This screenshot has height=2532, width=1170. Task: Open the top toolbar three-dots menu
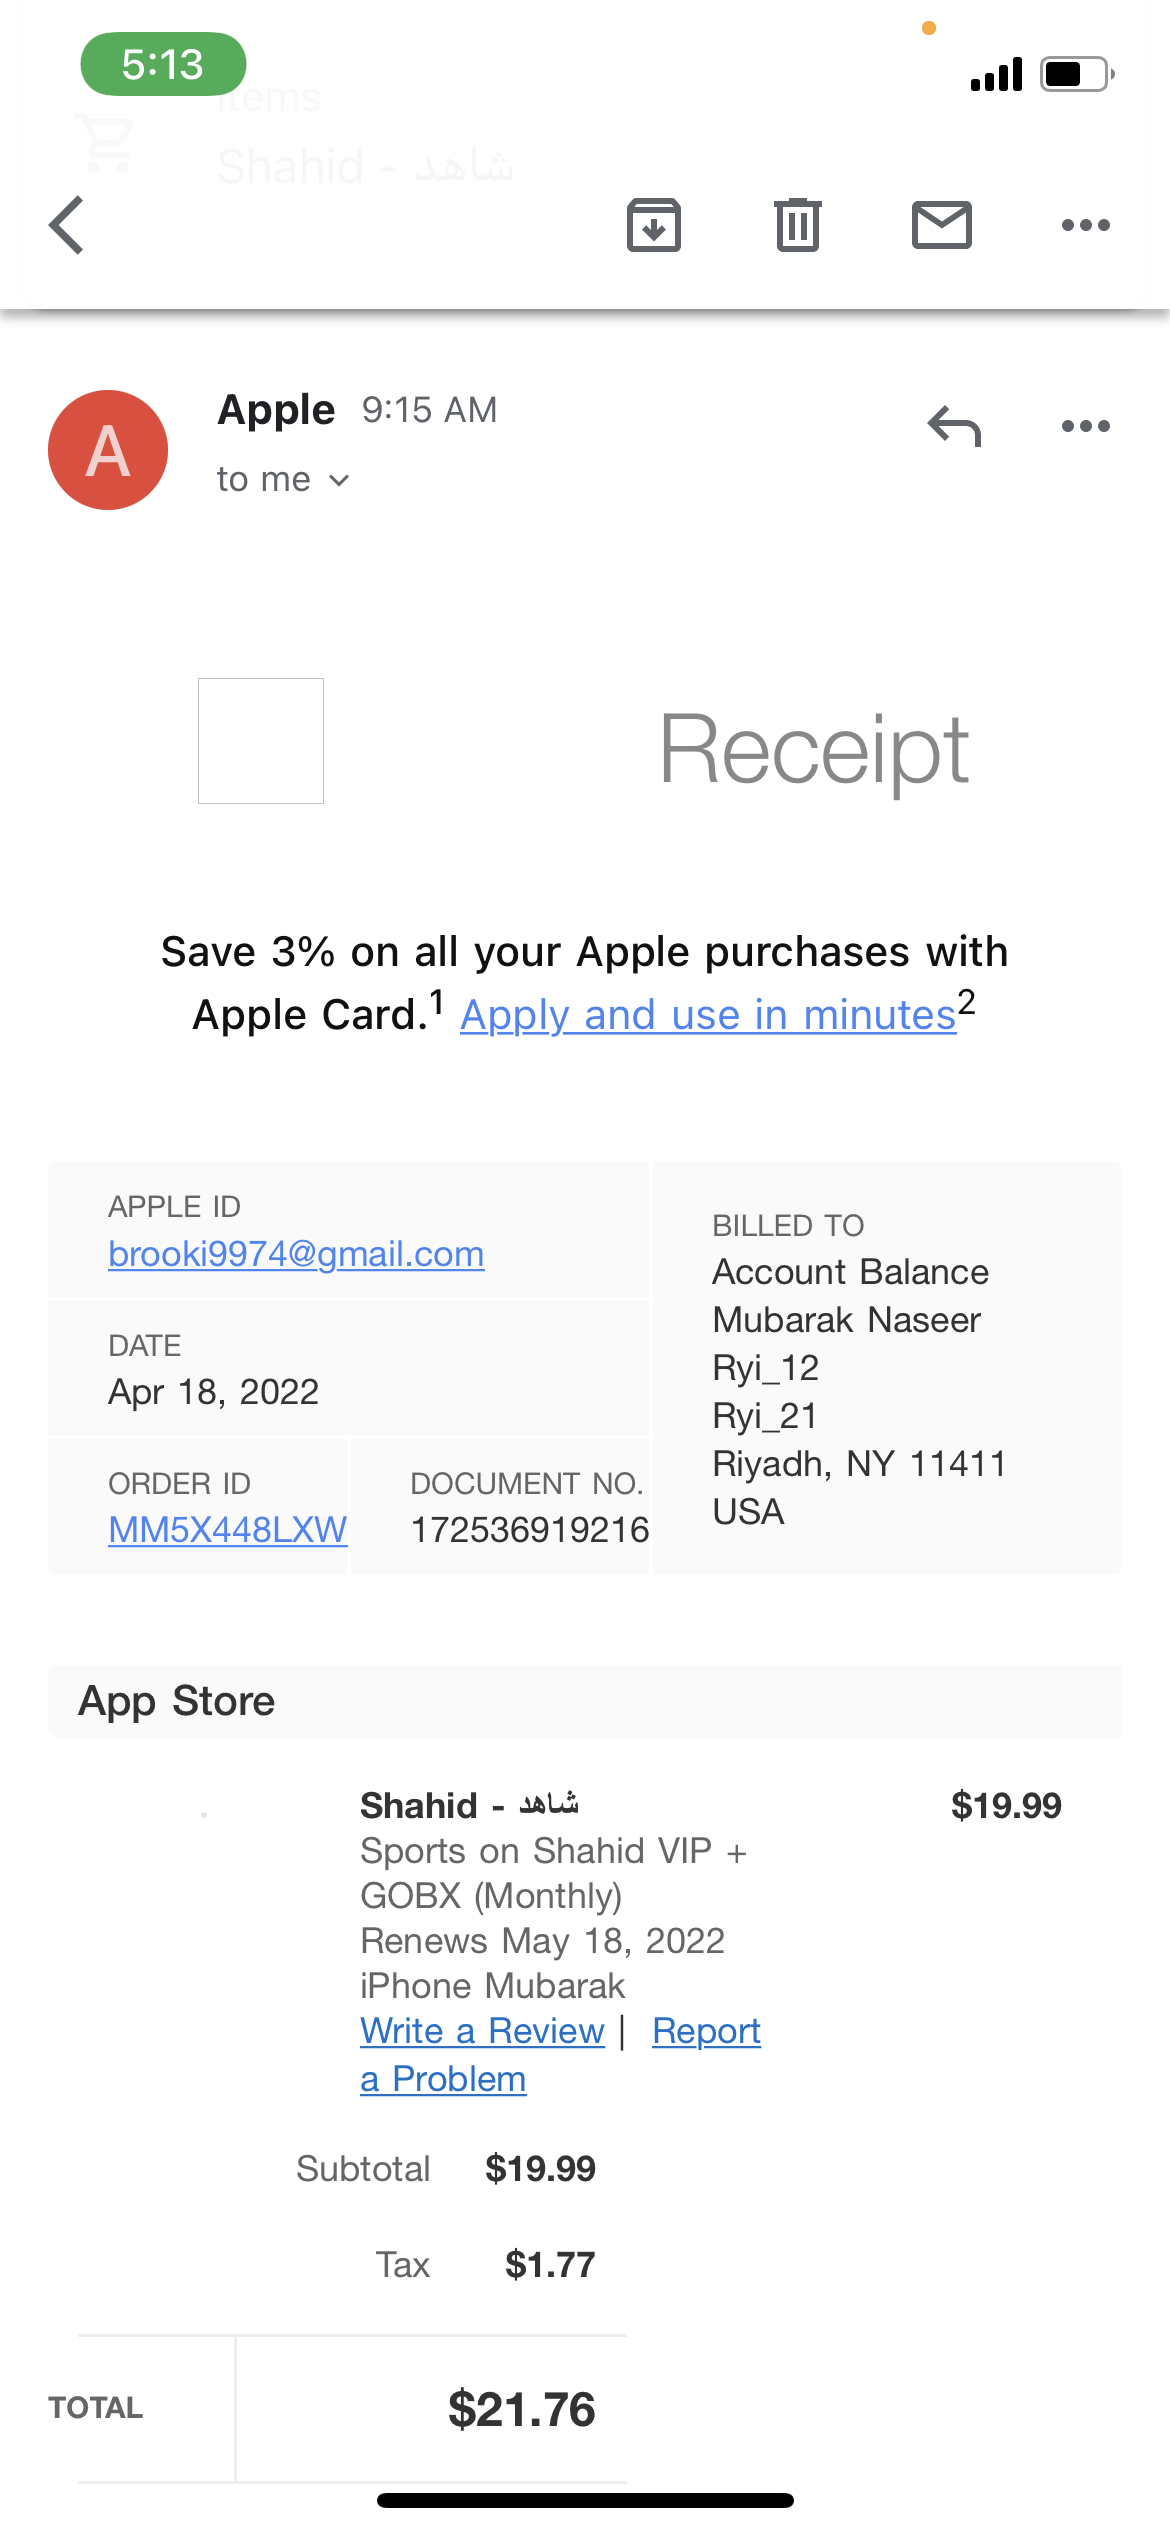[x=1085, y=225]
